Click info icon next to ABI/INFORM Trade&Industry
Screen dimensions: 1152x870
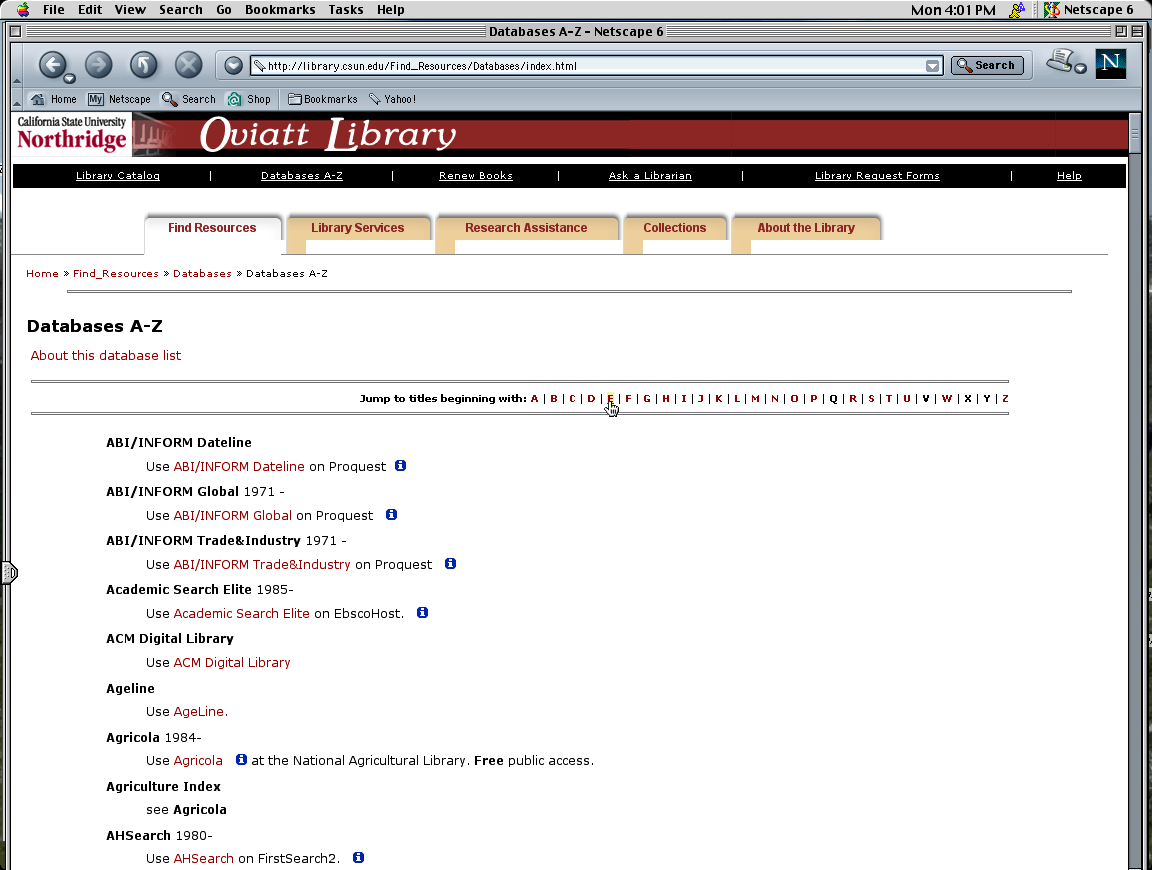tap(450, 564)
